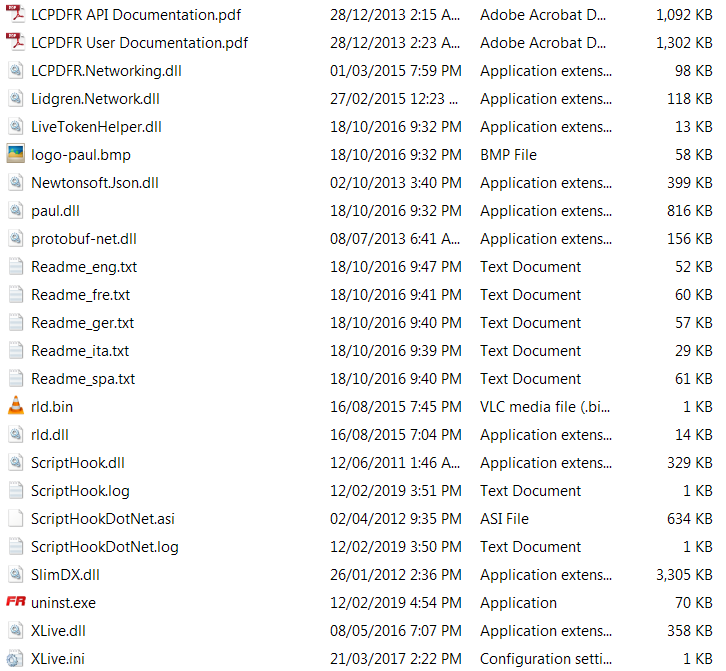The width and height of the screenshot is (726, 671).
Task: Select the file name Readme_ita.txt
Action: click(80, 351)
